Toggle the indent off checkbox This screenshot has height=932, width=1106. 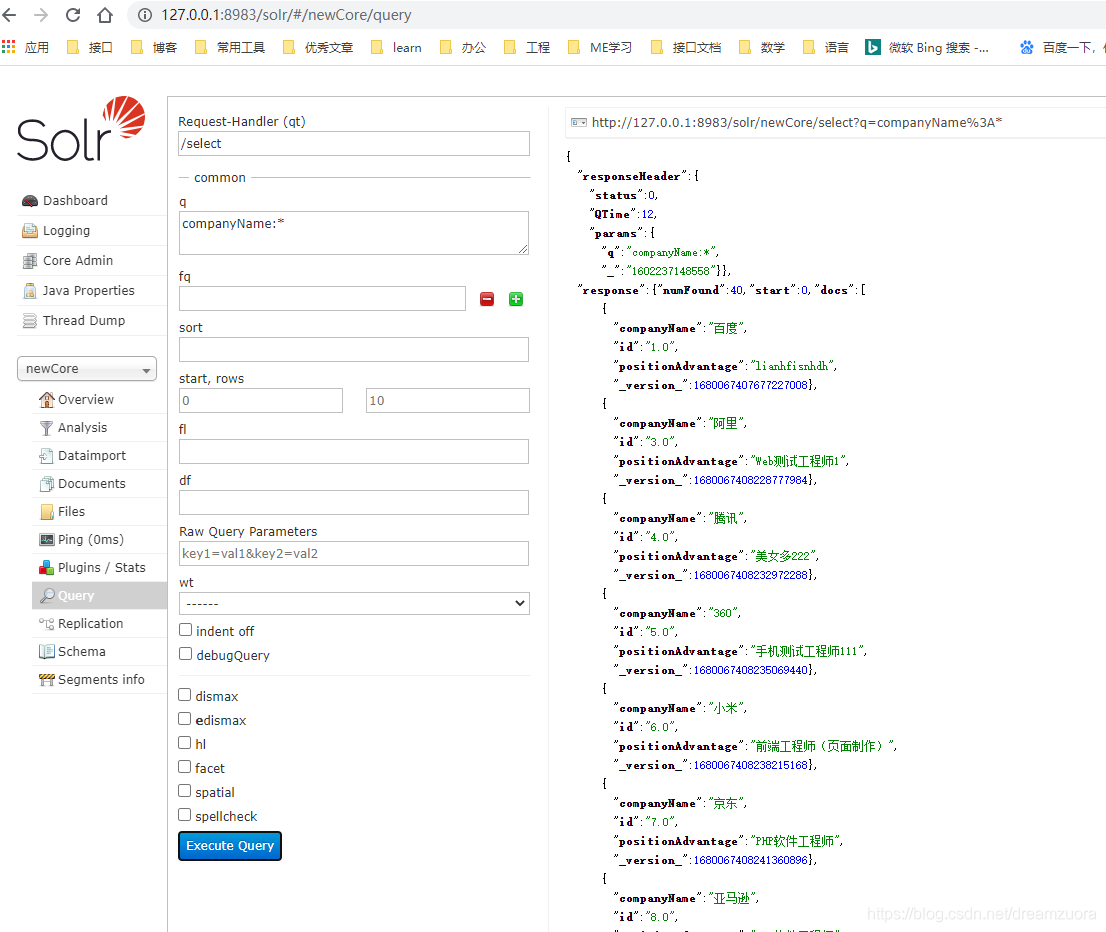pos(186,630)
